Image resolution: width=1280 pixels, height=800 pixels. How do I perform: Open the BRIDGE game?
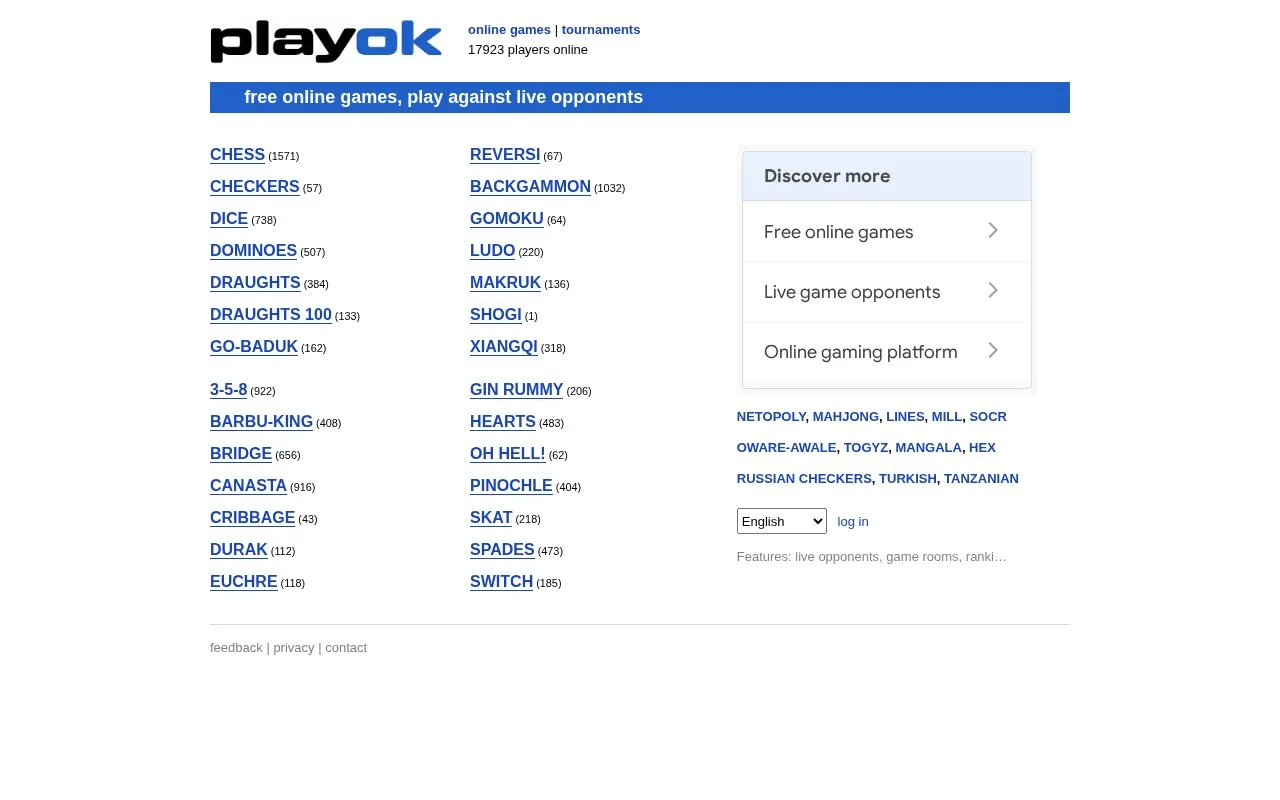click(241, 454)
